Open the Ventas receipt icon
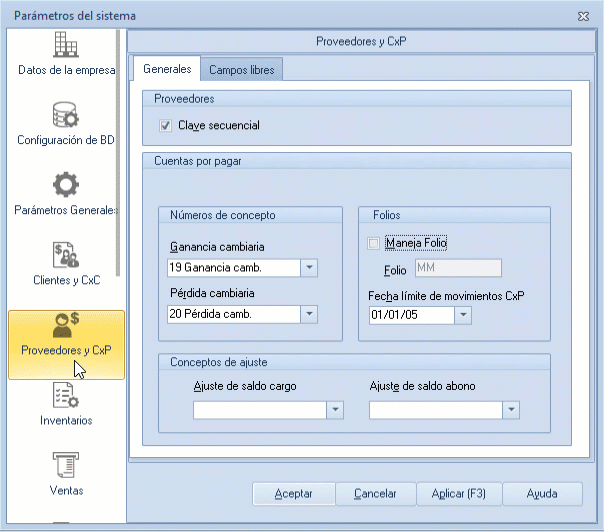 [66, 465]
